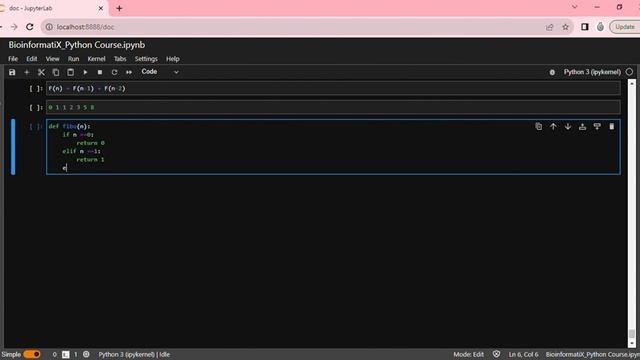Image resolution: width=640 pixels, height=360 pixels.
Task: Click the F(n) formula cell input
Action: (333, 88)
